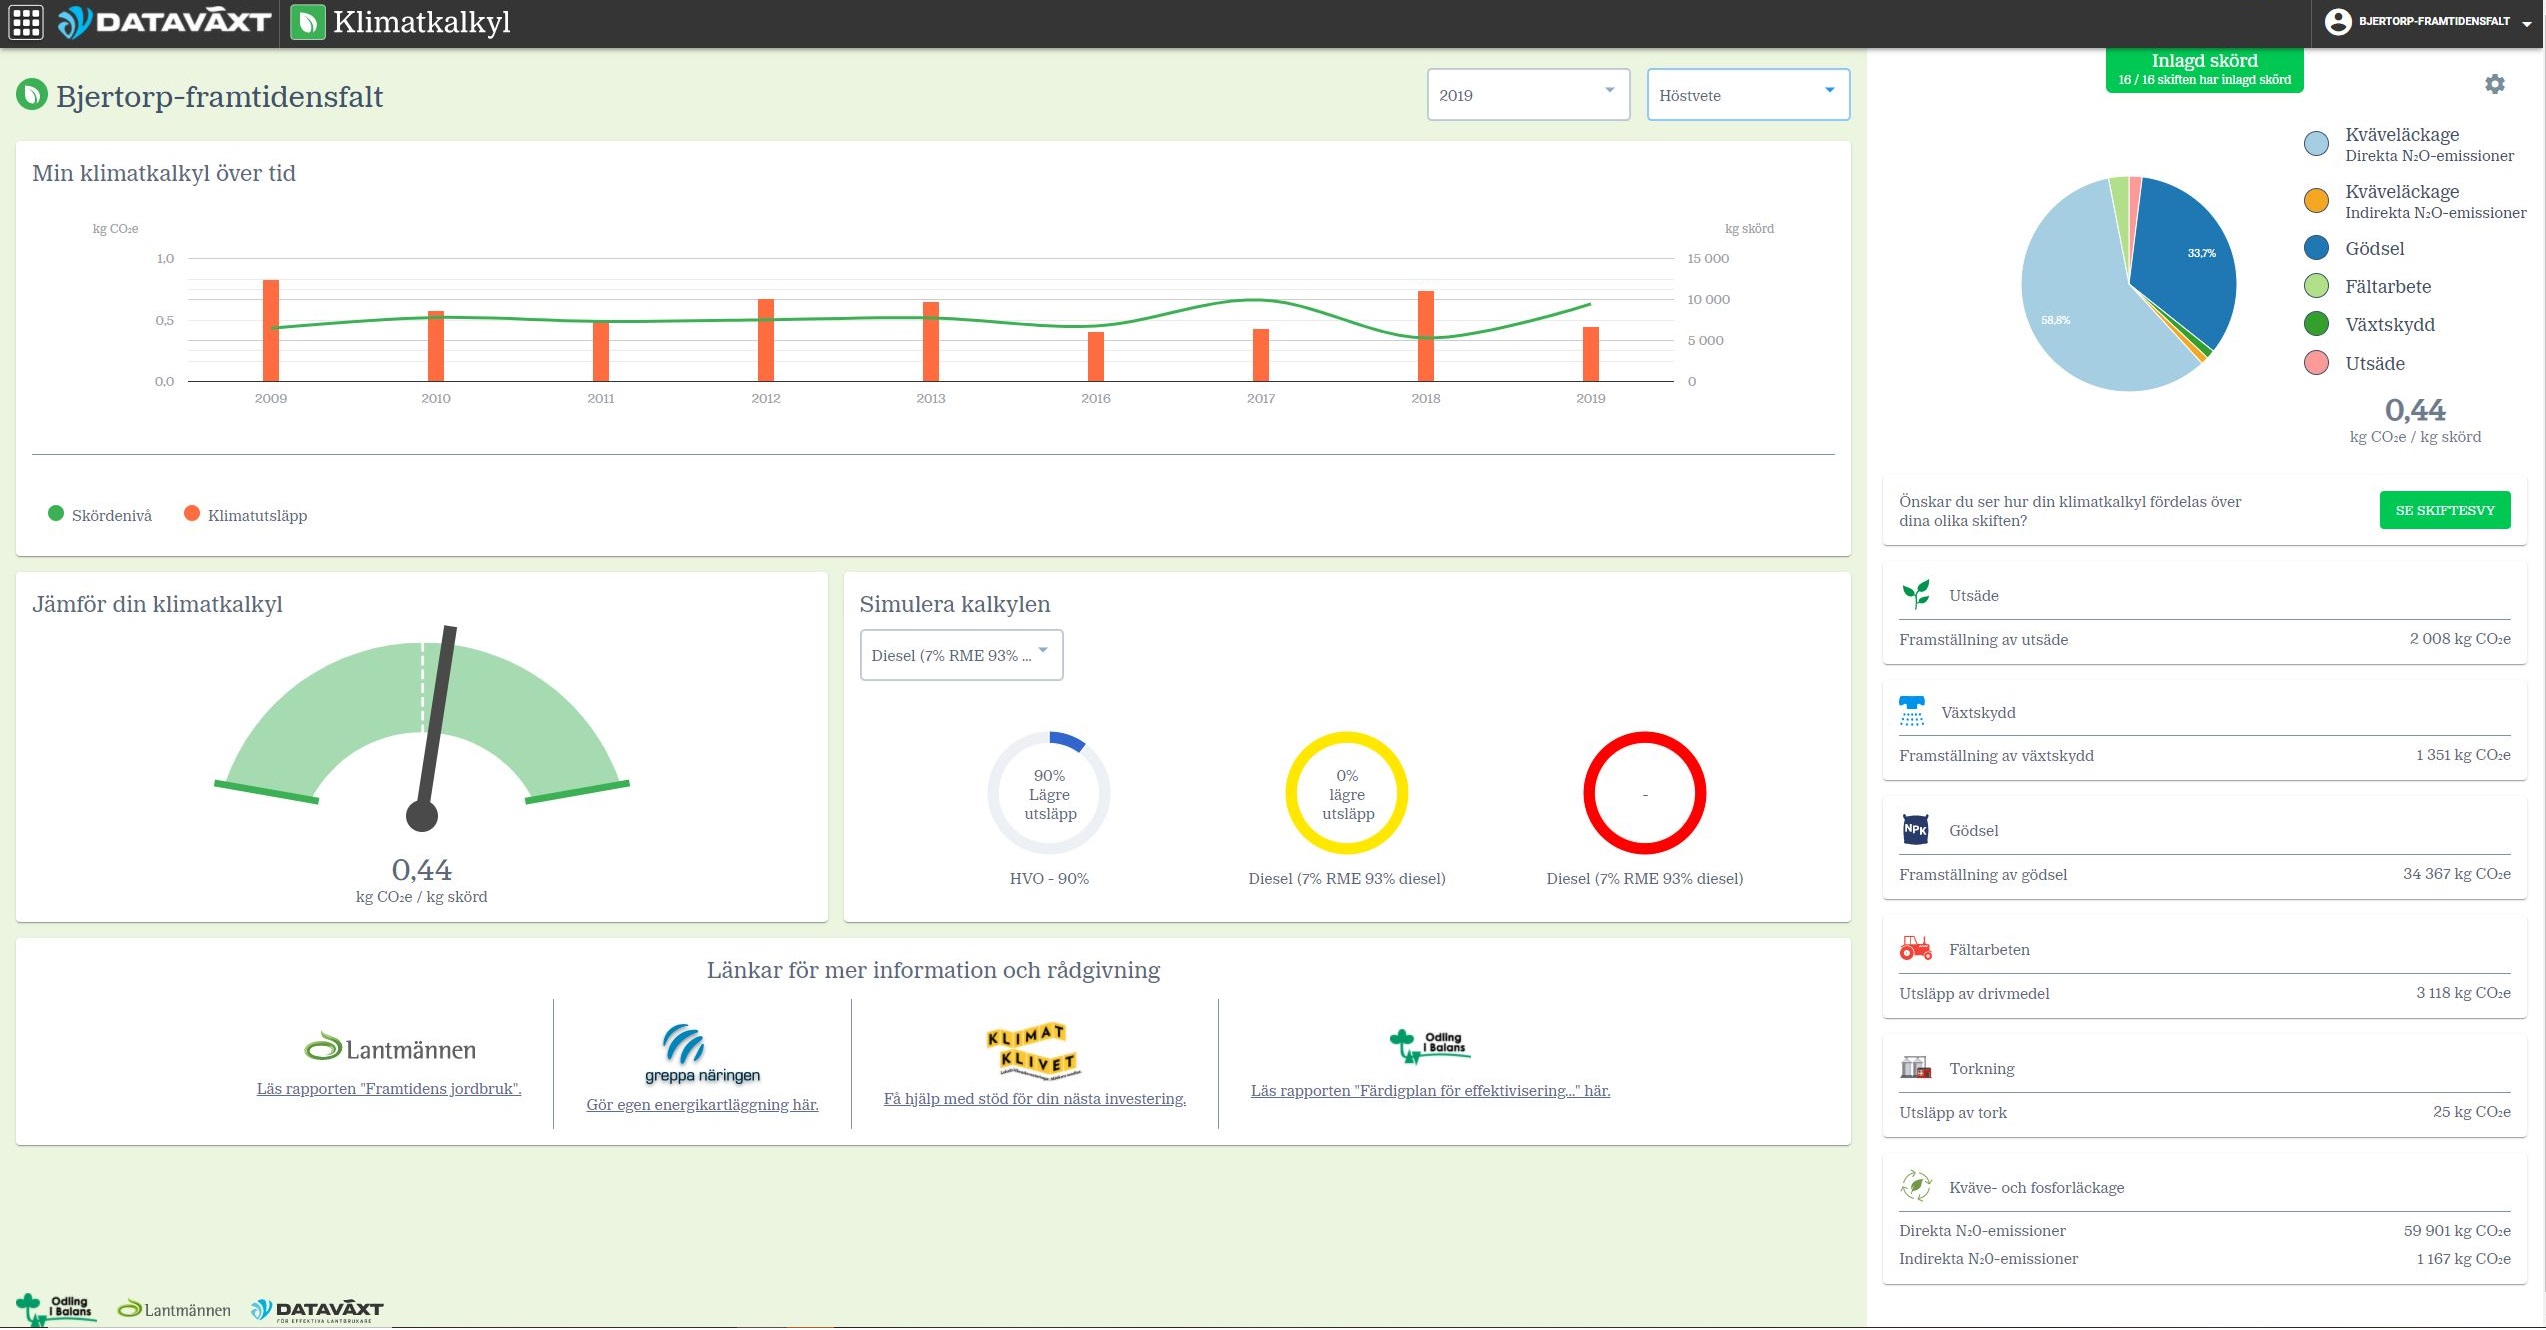Click the Torkning dryer icon
The height and width of the screenshot is (1330, 2546).
pyautogui.click(x=1915, y=1067)
